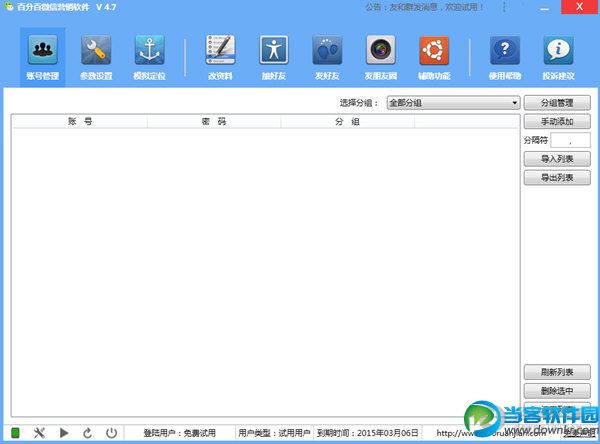600x444 pixels.
Task: Click app logo icon in title bar
Action: 8,7
